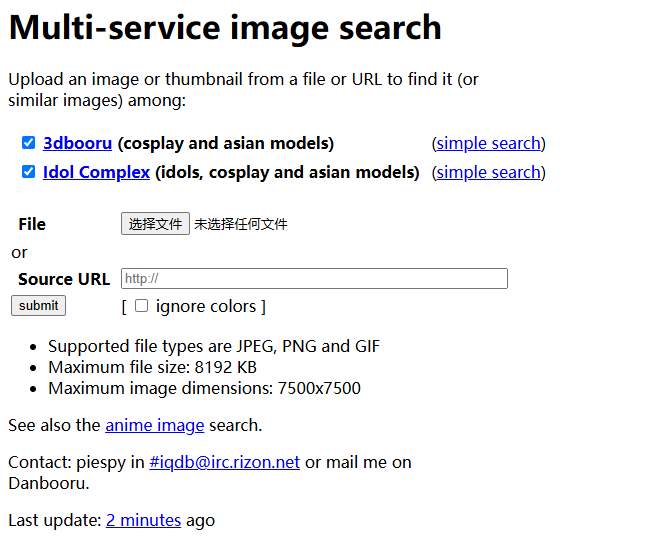Focus the Source URL input field
The width and height of the screenshot is (653, 539).
pyautogui.click(x=314, y=279)
